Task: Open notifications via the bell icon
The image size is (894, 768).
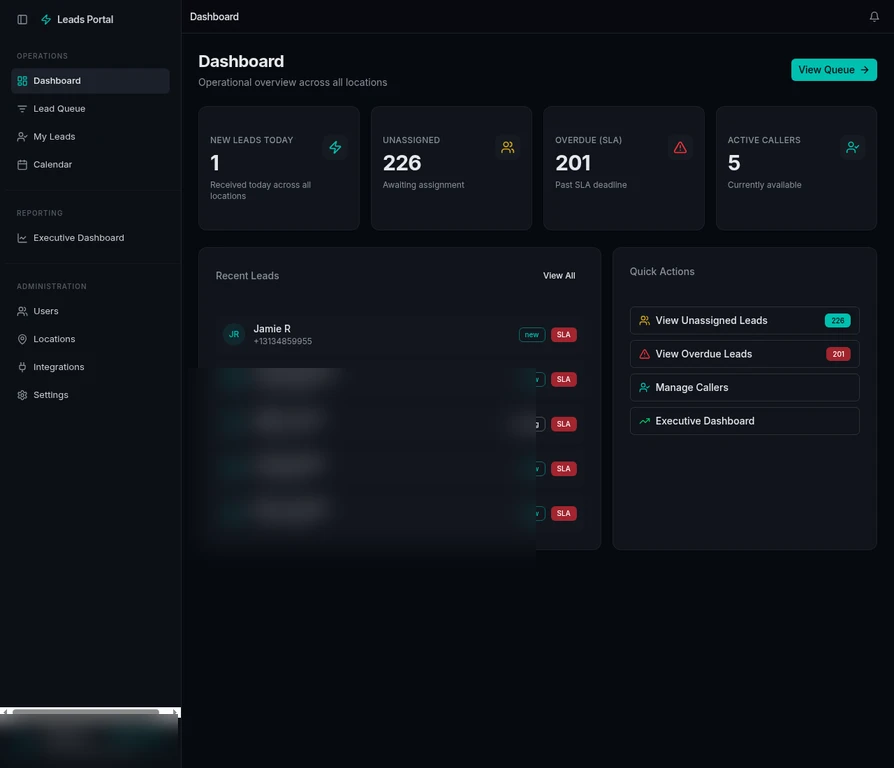Action: click(x=874, y=17)
